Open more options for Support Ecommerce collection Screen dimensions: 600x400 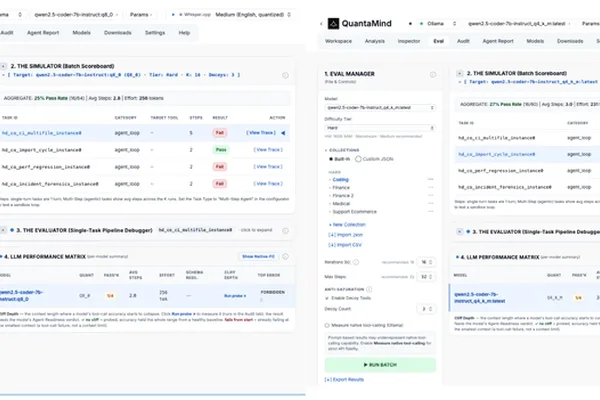click(430, 212)
